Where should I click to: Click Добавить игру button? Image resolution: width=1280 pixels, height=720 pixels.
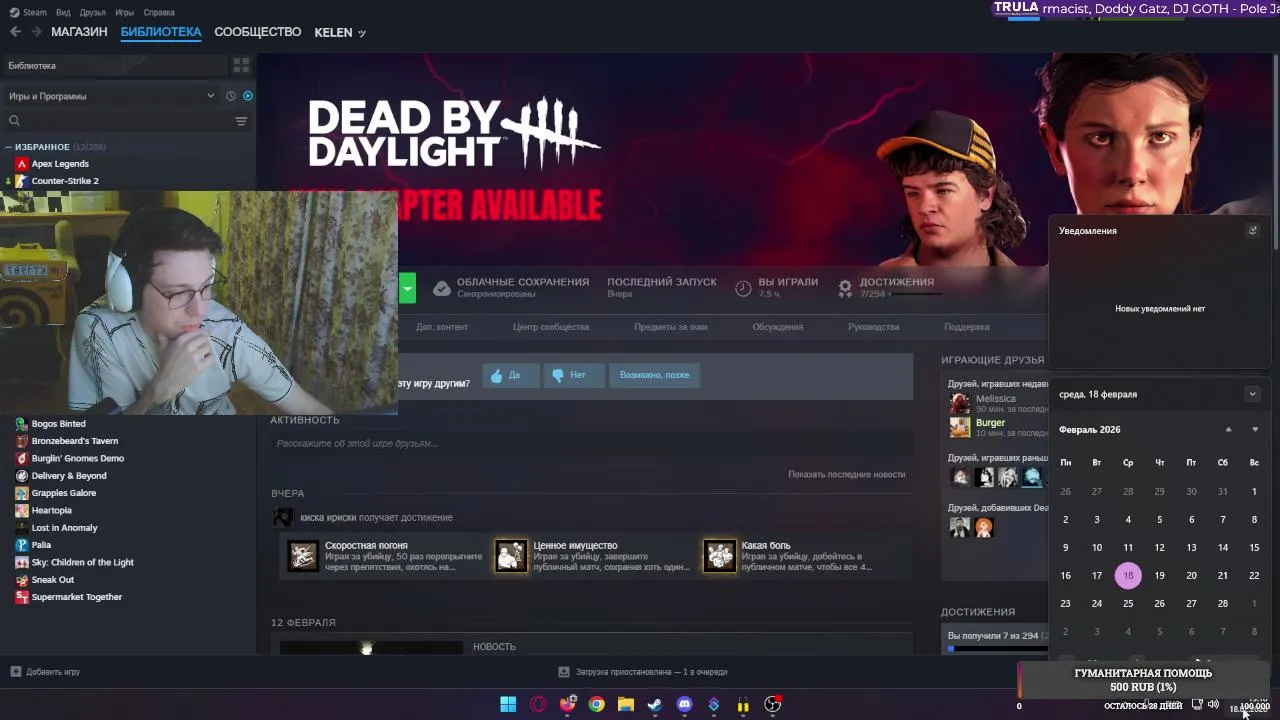45,672
